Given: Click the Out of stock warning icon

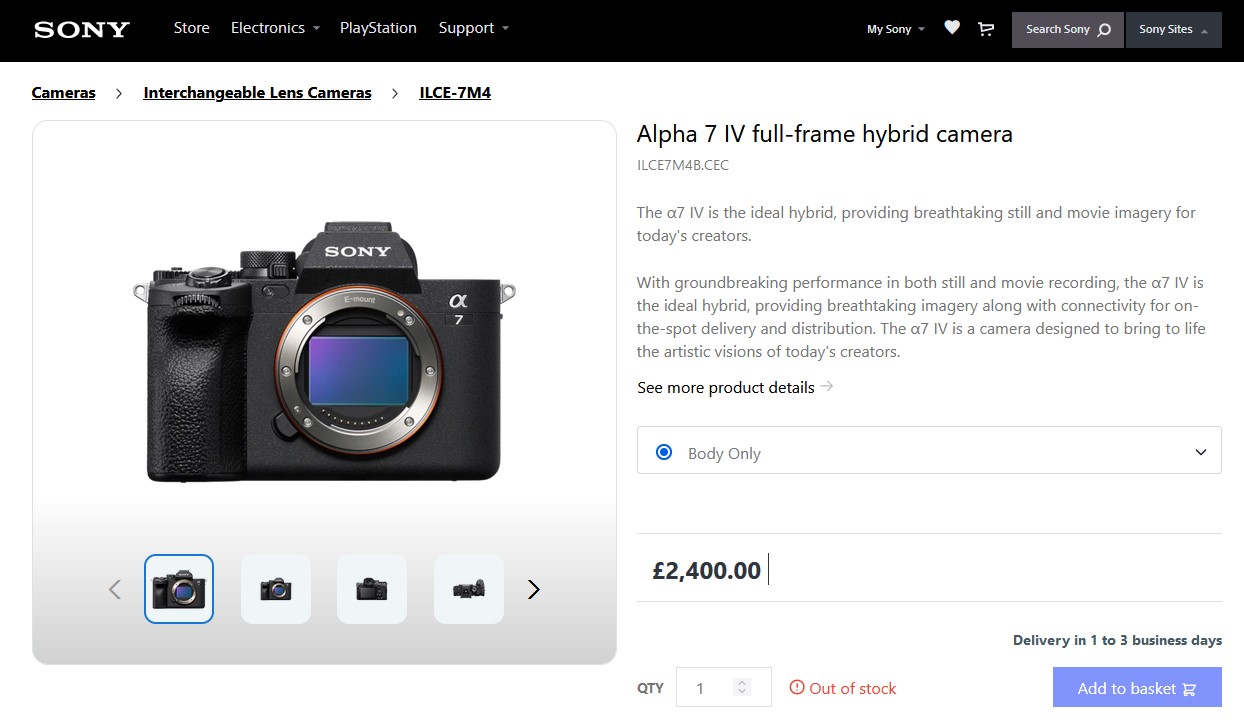Looking at the screenshot, I should (797, 687).
